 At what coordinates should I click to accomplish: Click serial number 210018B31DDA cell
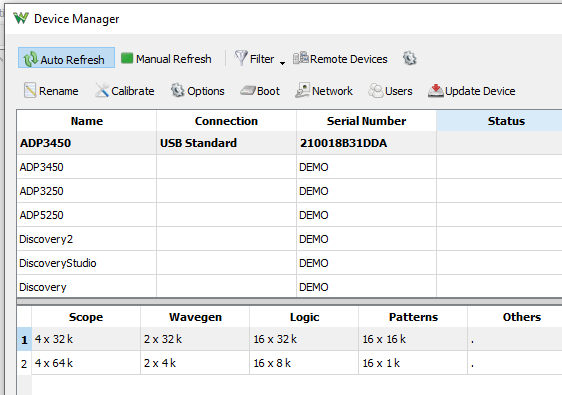click(x=366, y=143)
